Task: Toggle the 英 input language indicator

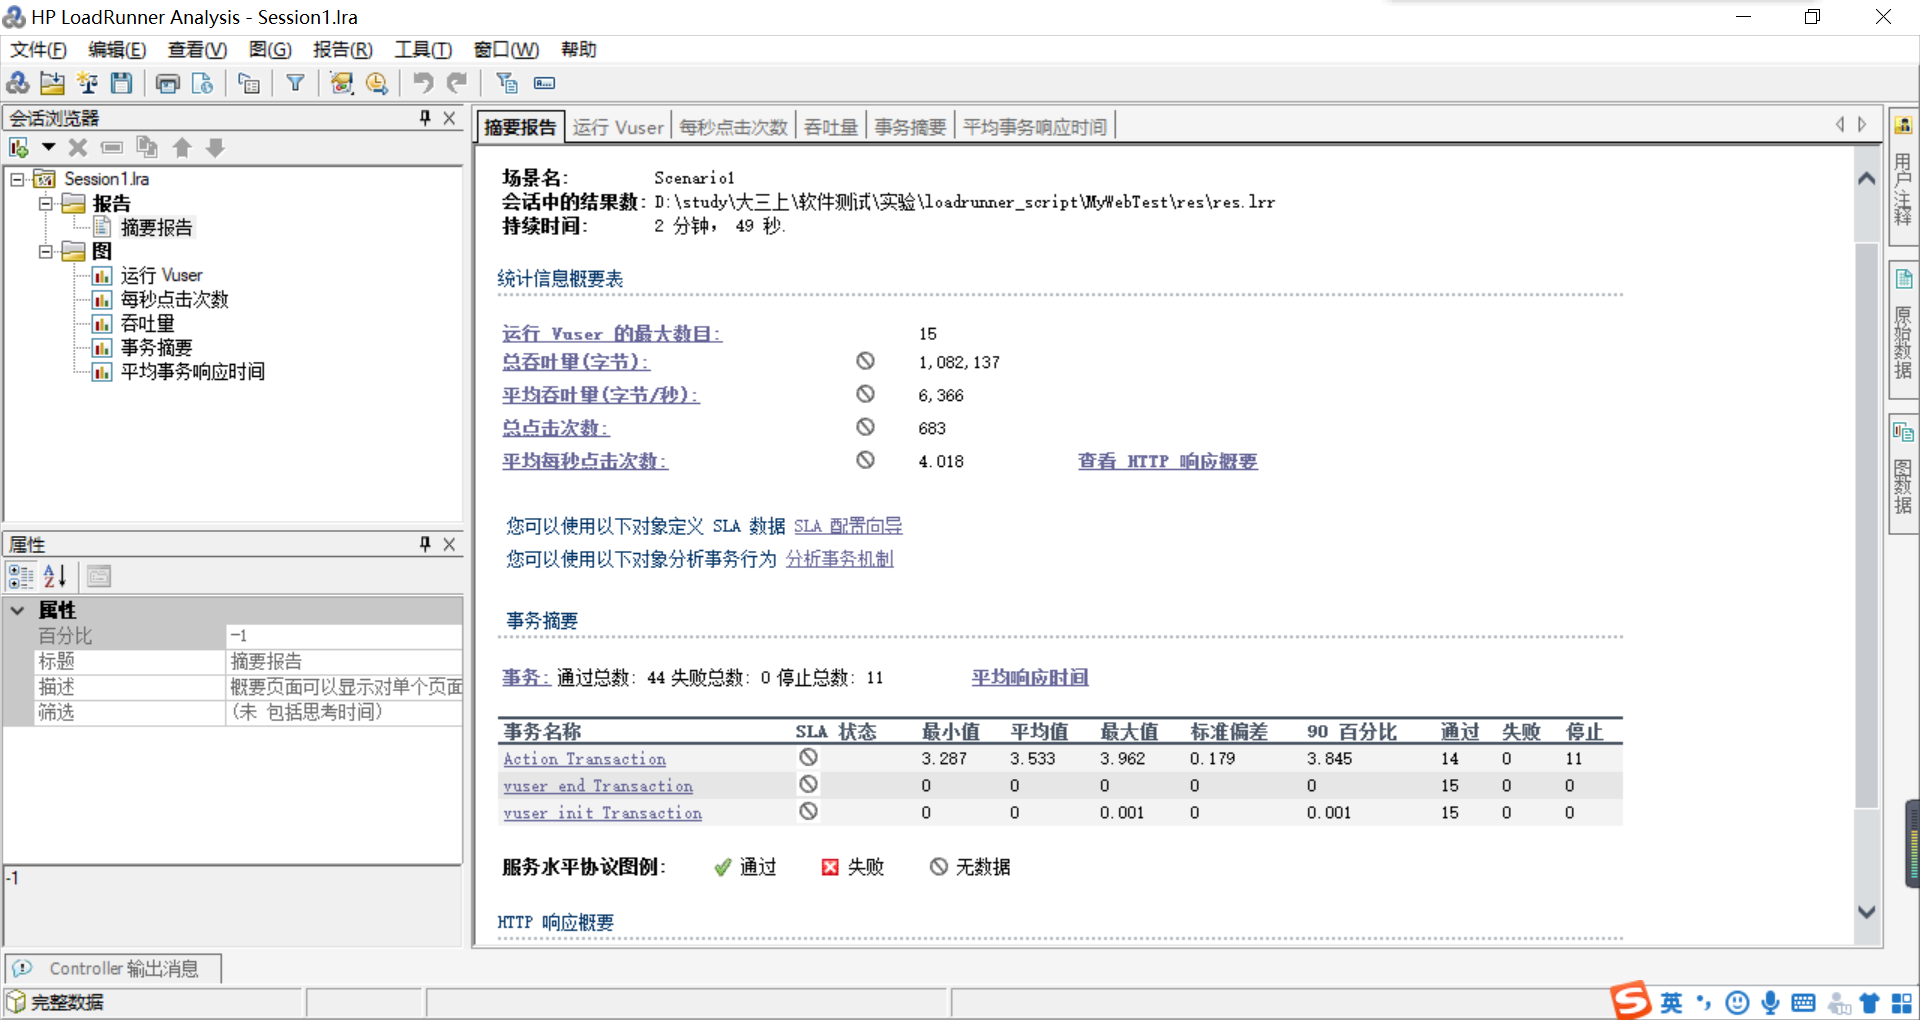Action: click(x=1671, y=1003)
